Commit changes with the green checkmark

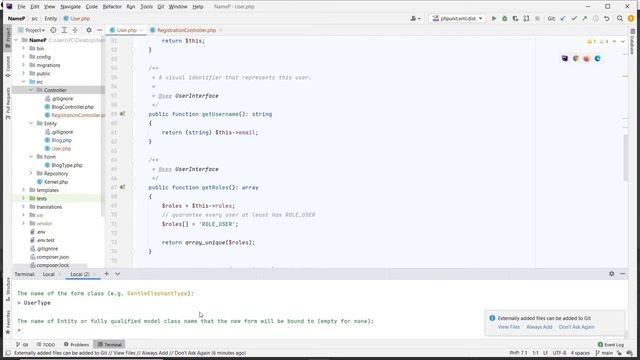tap(574, 18)
